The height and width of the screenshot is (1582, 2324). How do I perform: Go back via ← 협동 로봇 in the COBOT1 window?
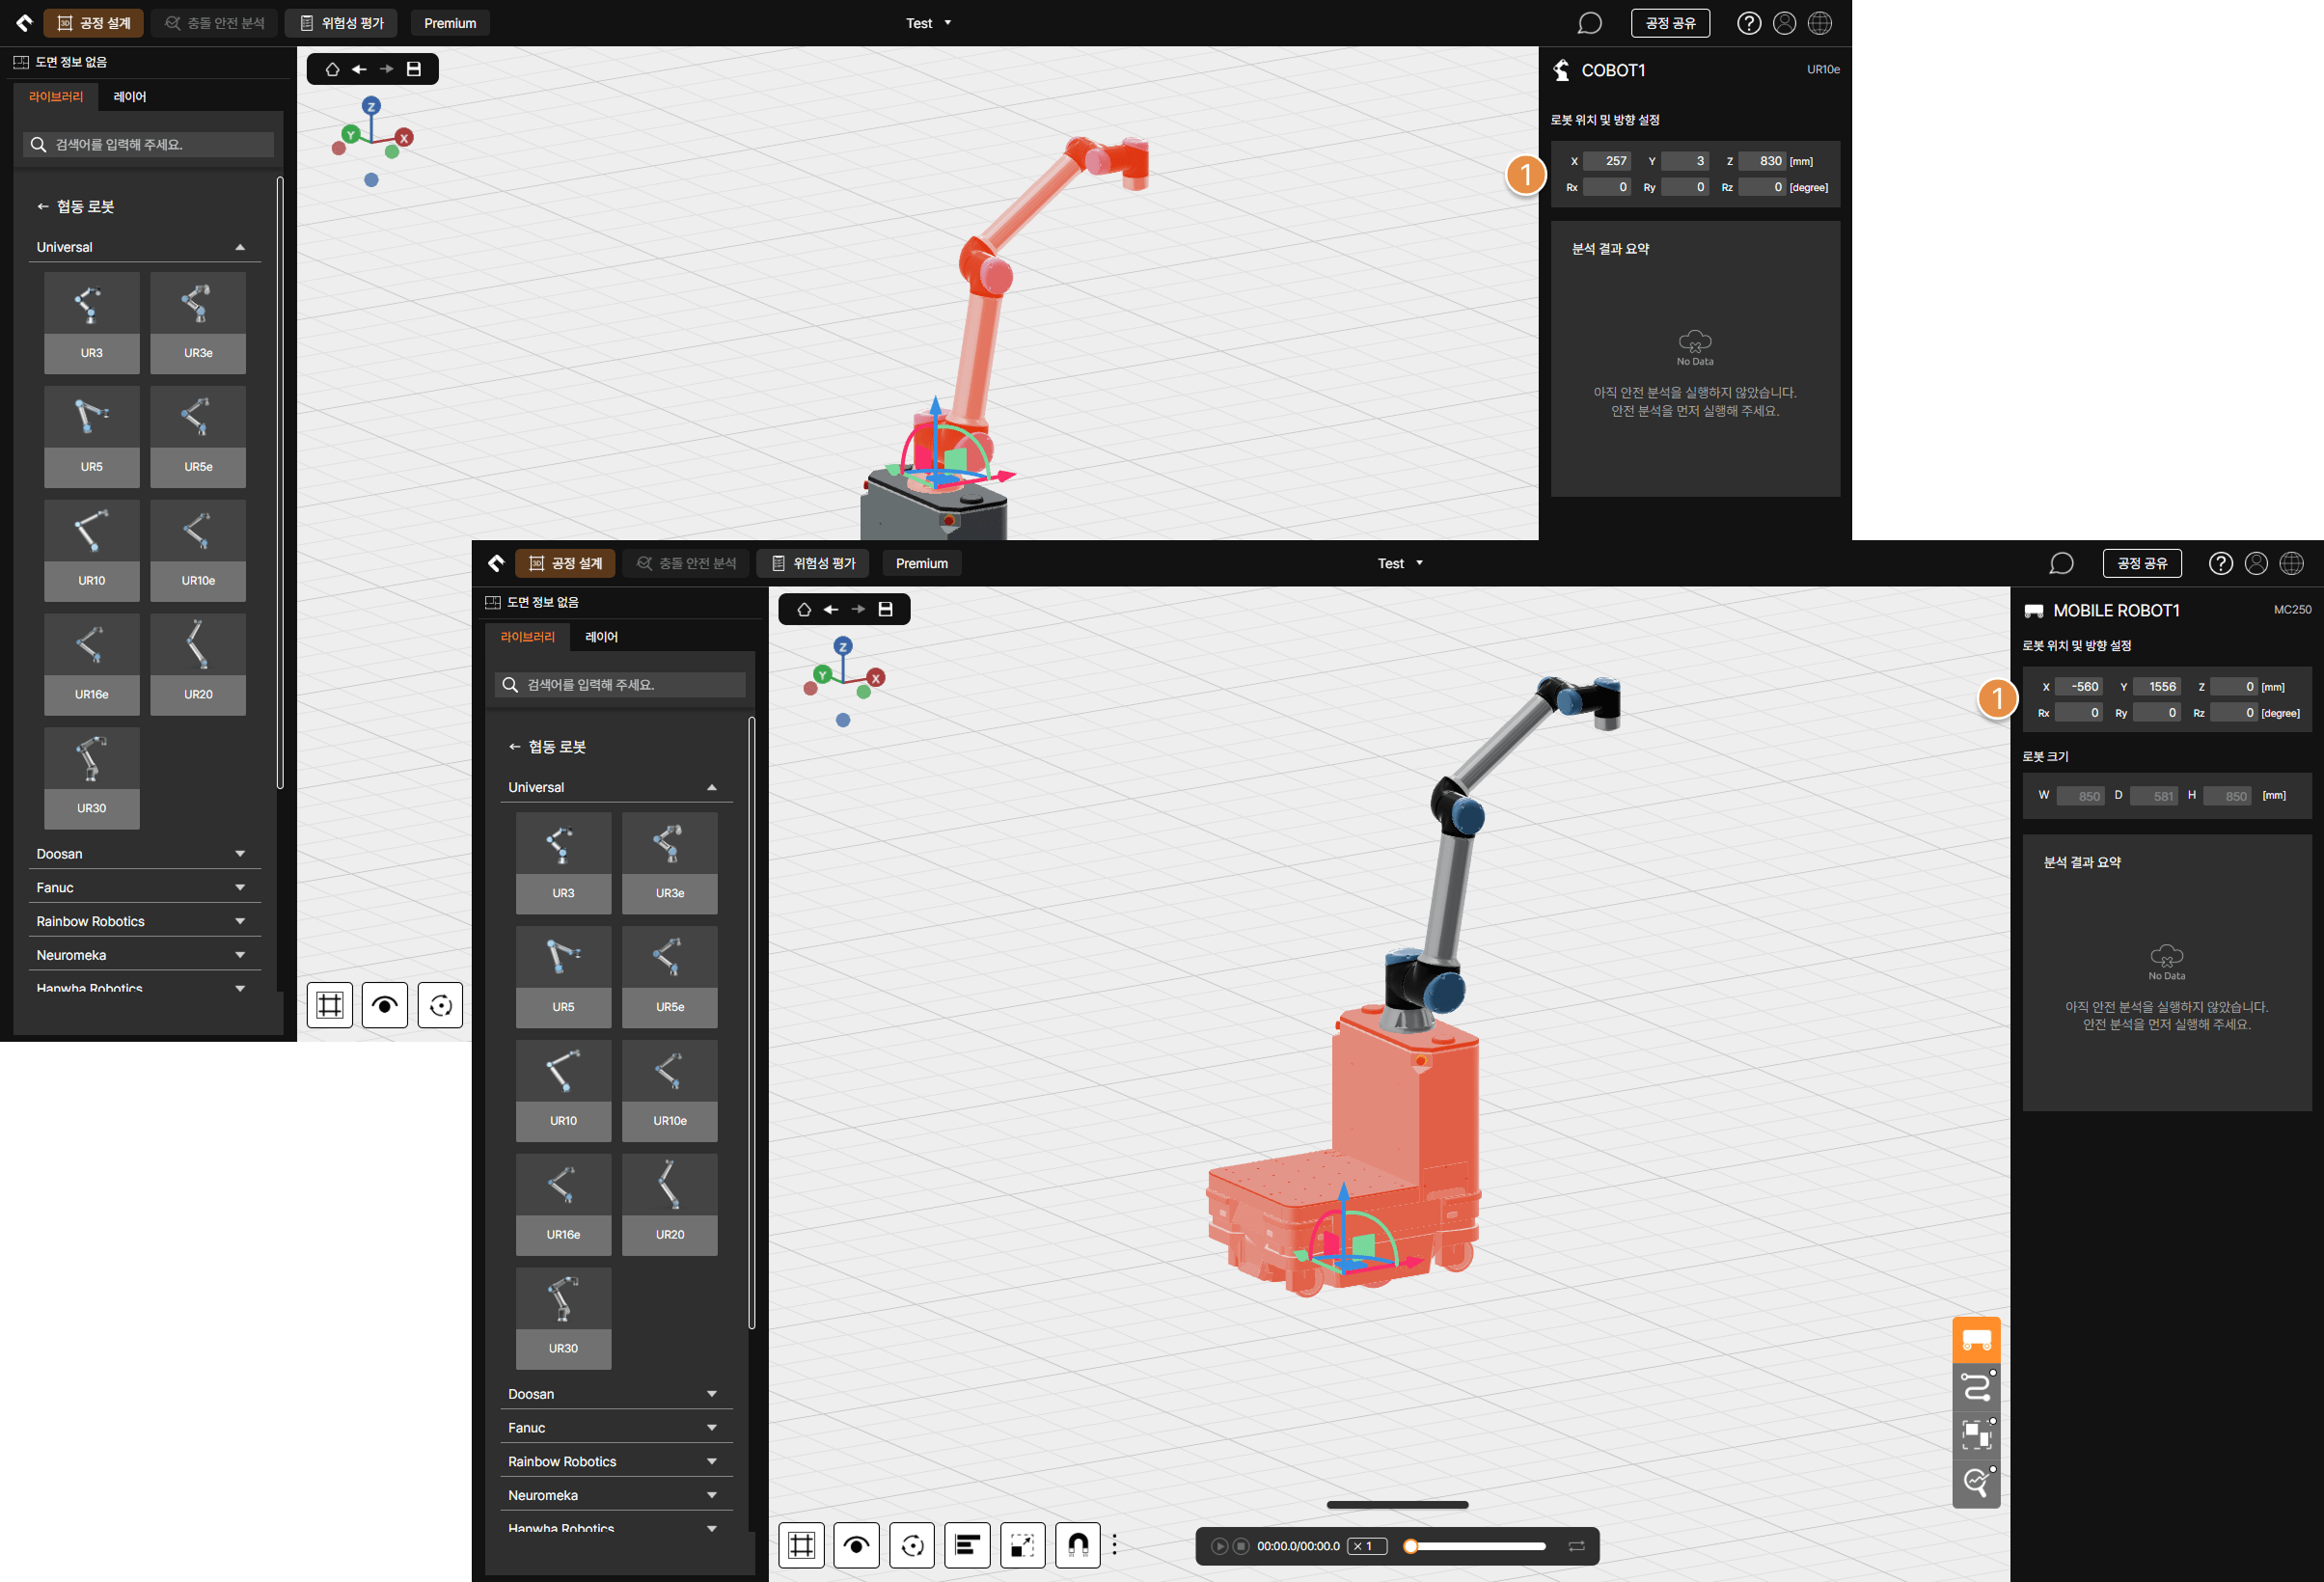point(75,207)
